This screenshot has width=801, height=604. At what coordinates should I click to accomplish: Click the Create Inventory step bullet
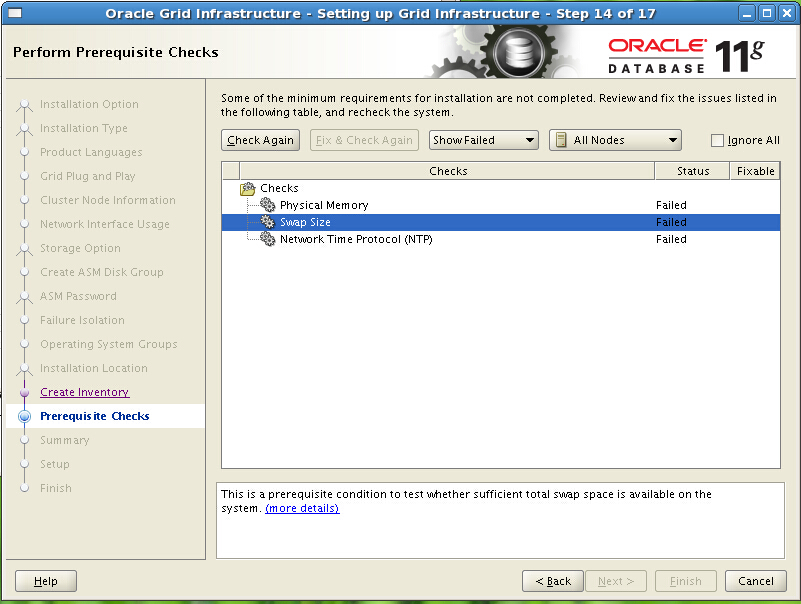click(x=24, y=392)
